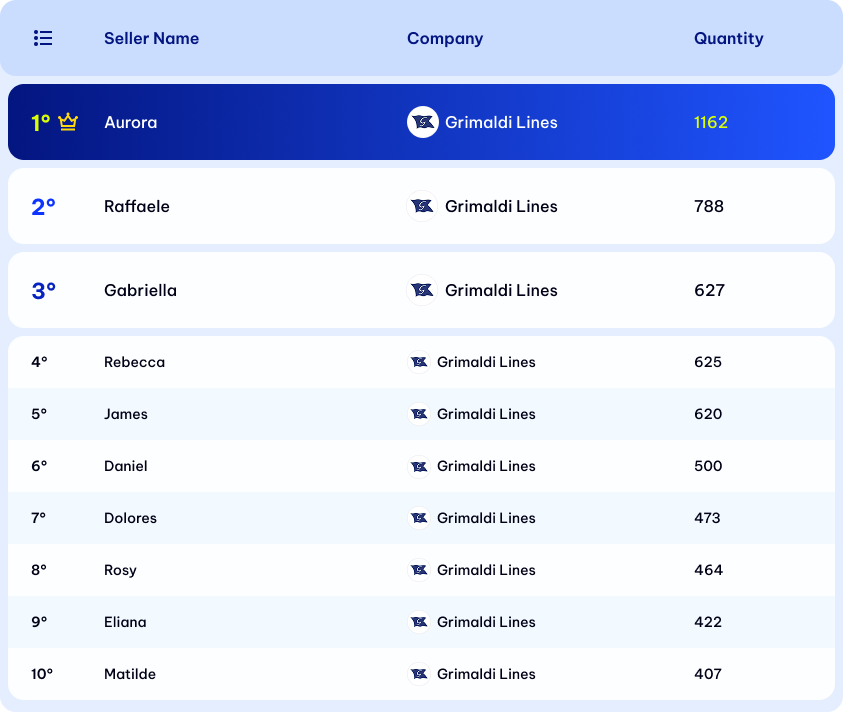The width and height of the screenshot is (843, 712).
Task: Click Rosy's company name Grimaldi Lines
Action: (x=486, y=570)
